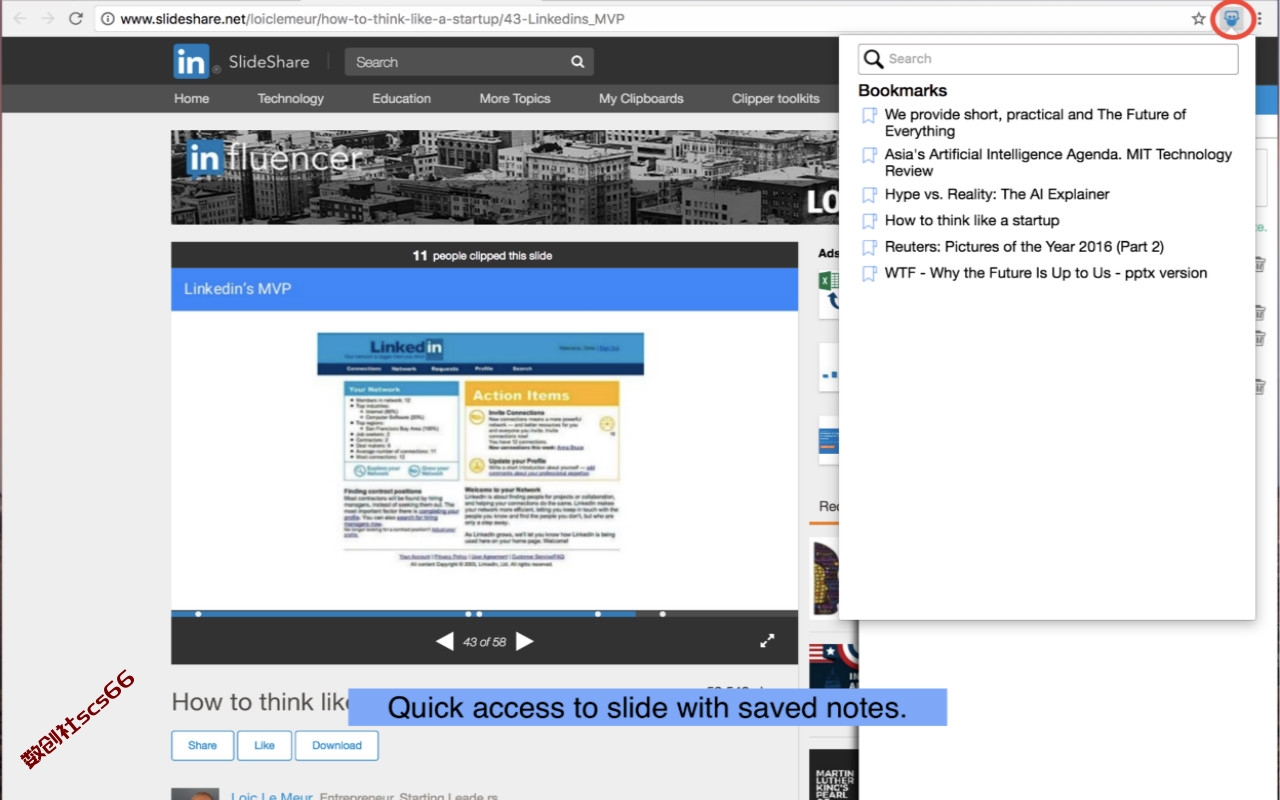Click bookmark icon beside 'Reuters: Pictures of the Year'
The width and height of the screenshot is (1280, 800).
(870, 247)
